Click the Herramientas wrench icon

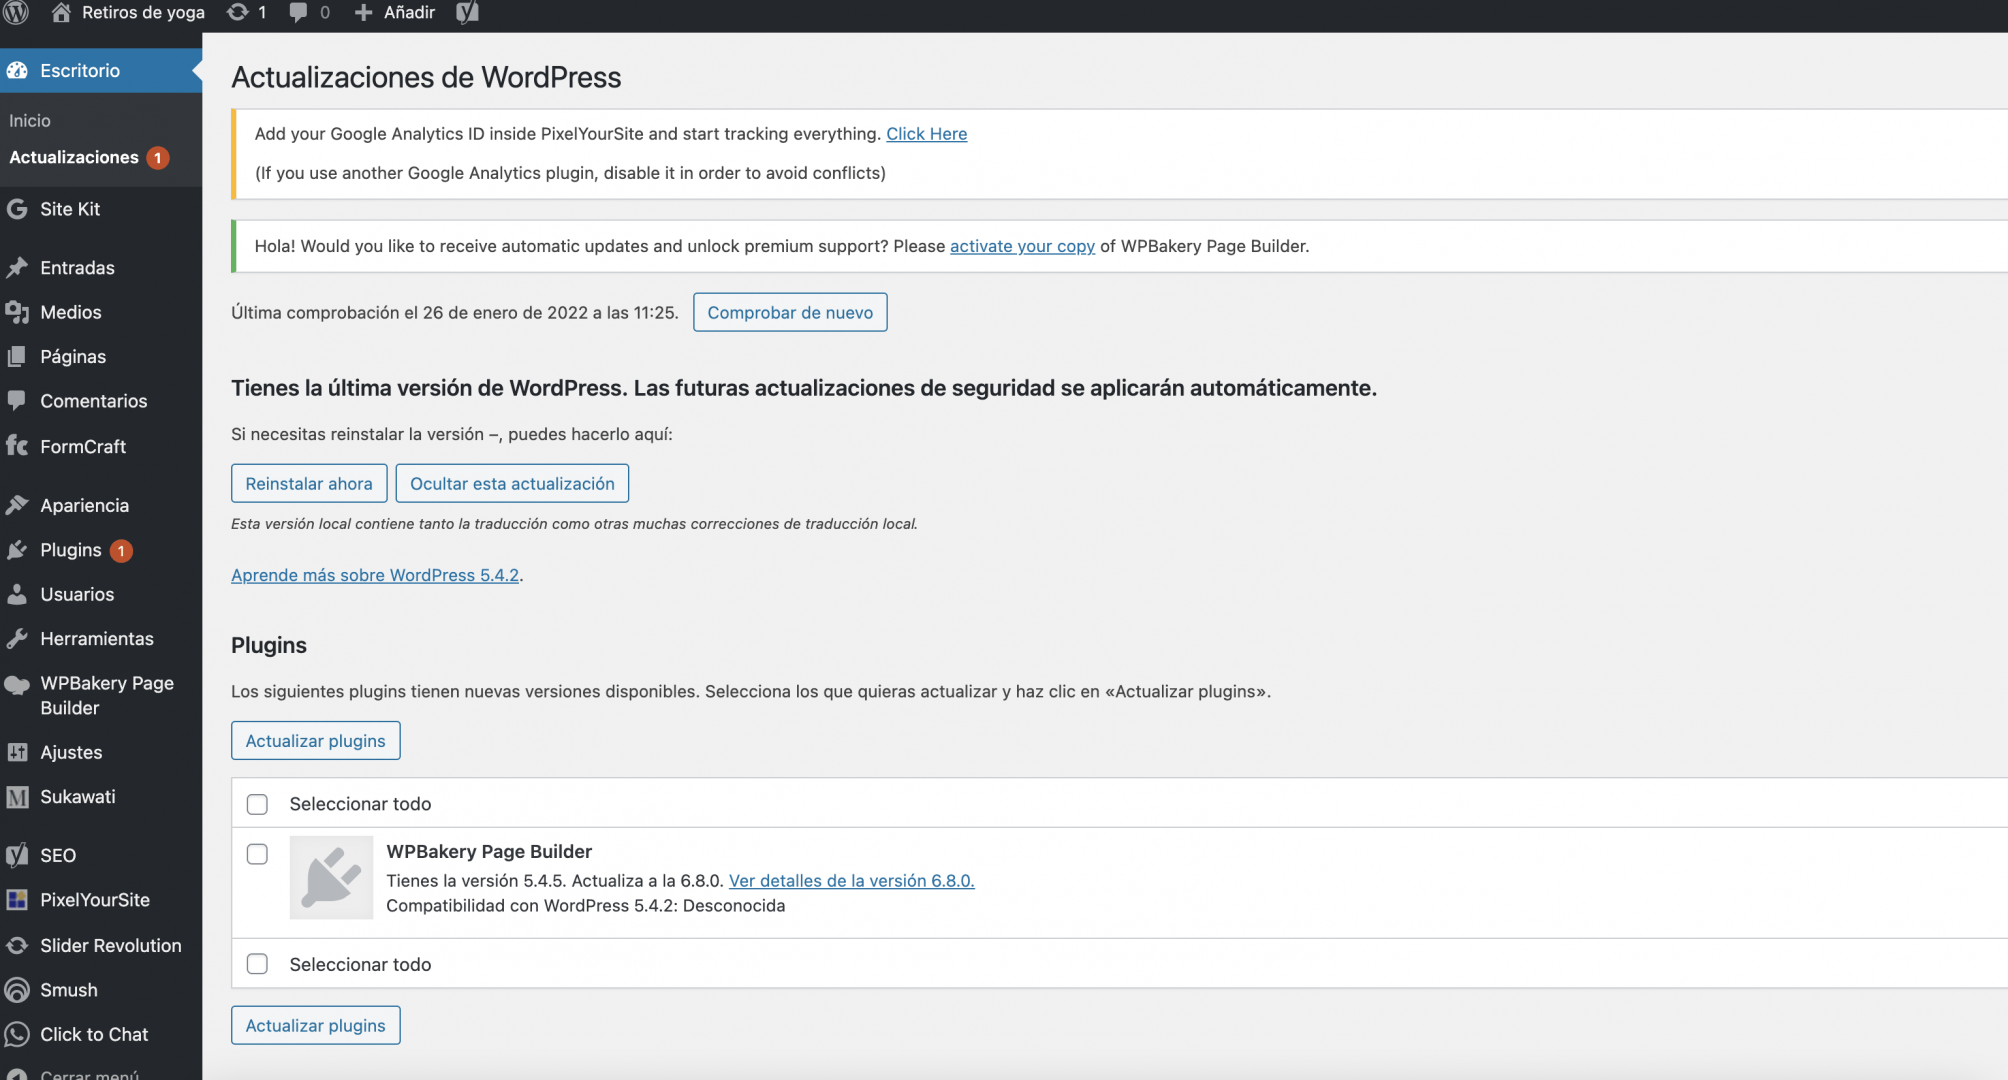coord(17,638)
